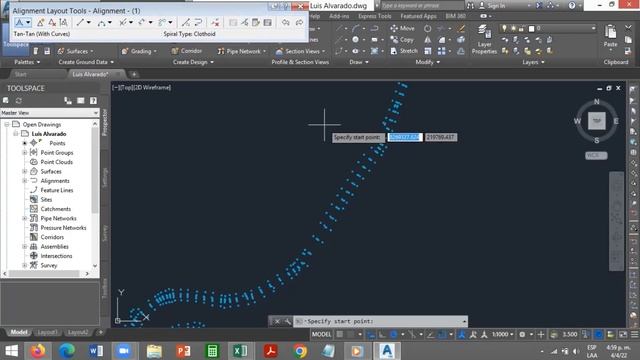Select the Fixed Line drawing tool

[80, 22]
